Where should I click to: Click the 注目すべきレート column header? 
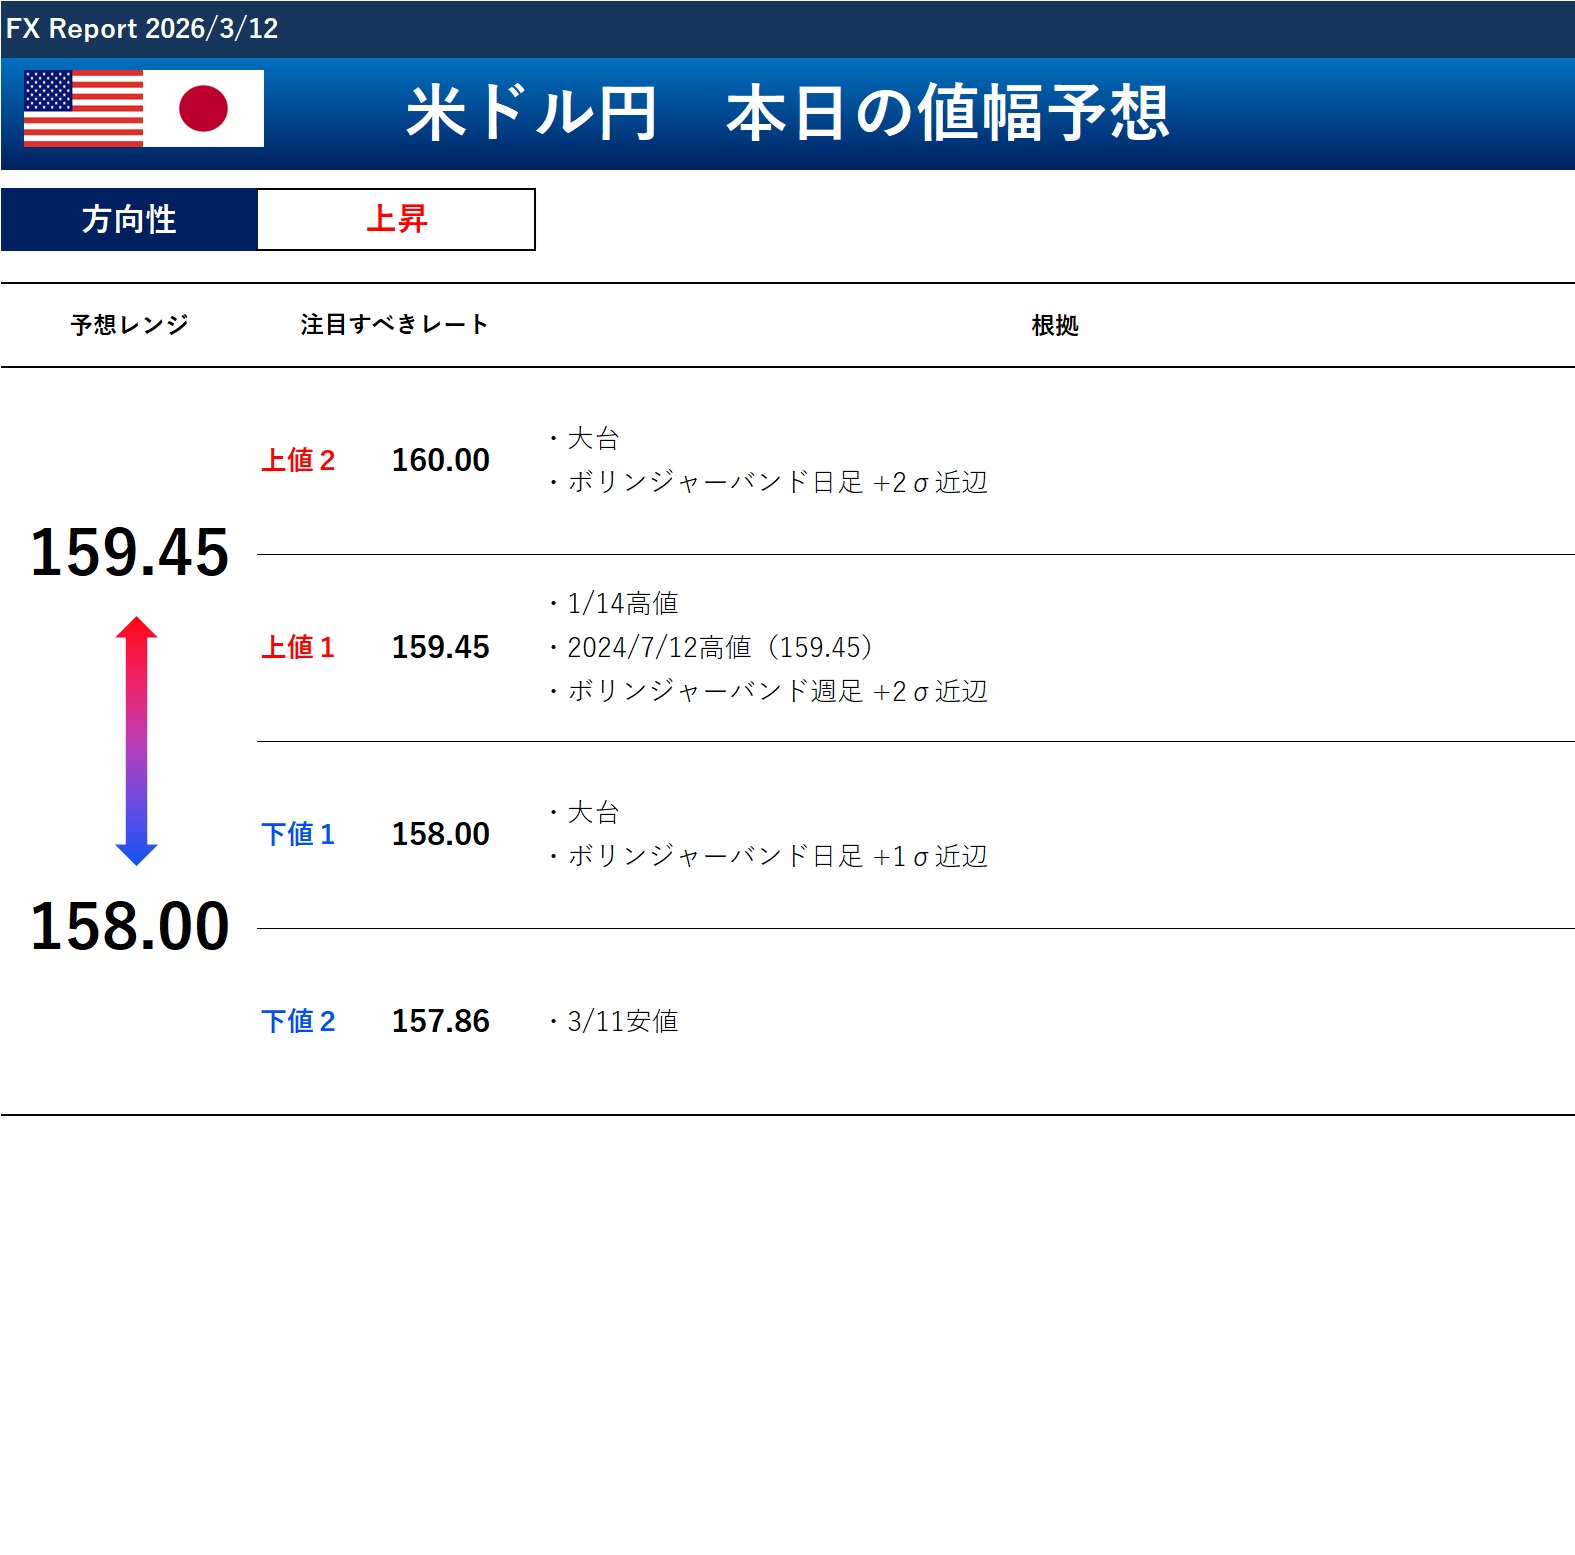point(394,325)
